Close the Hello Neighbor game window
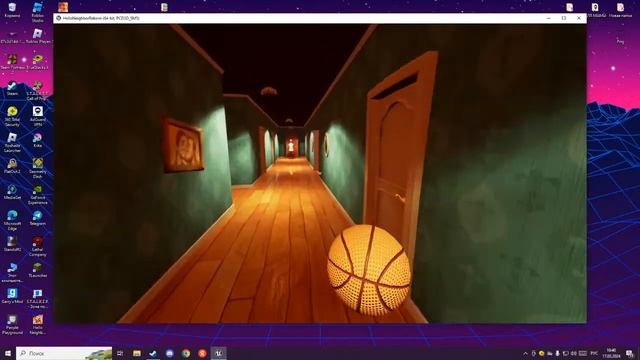The width and height of the screenshot is (640, 360). [x=579, y=18]
